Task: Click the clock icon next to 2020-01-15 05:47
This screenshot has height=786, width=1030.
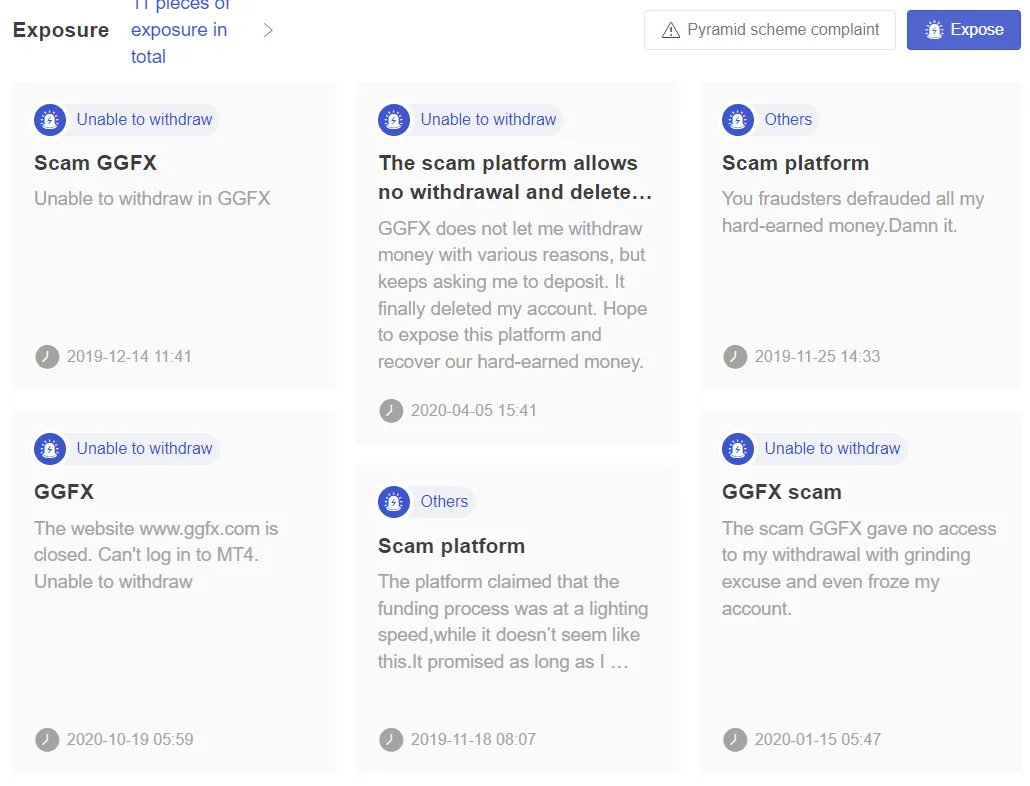Action: (734, 739)
